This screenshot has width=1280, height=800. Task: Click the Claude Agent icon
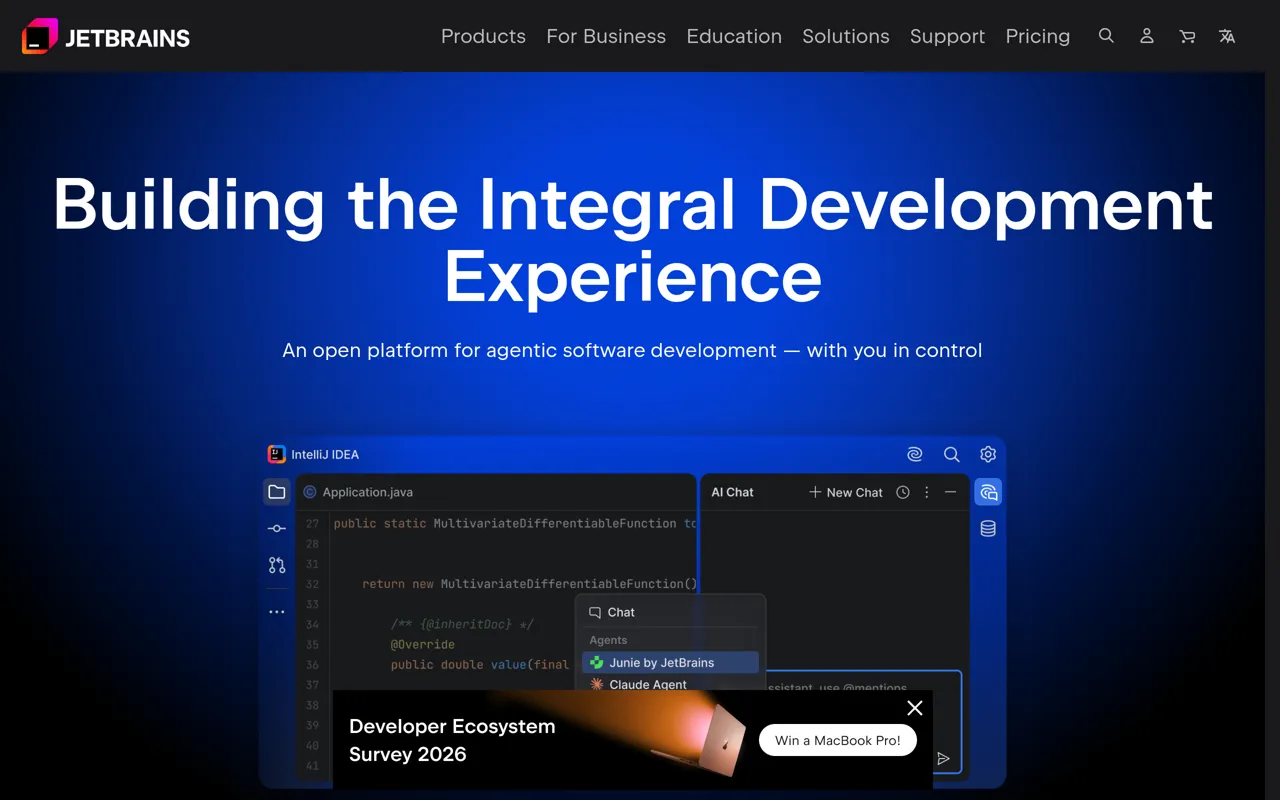click(x=596, y=685)
